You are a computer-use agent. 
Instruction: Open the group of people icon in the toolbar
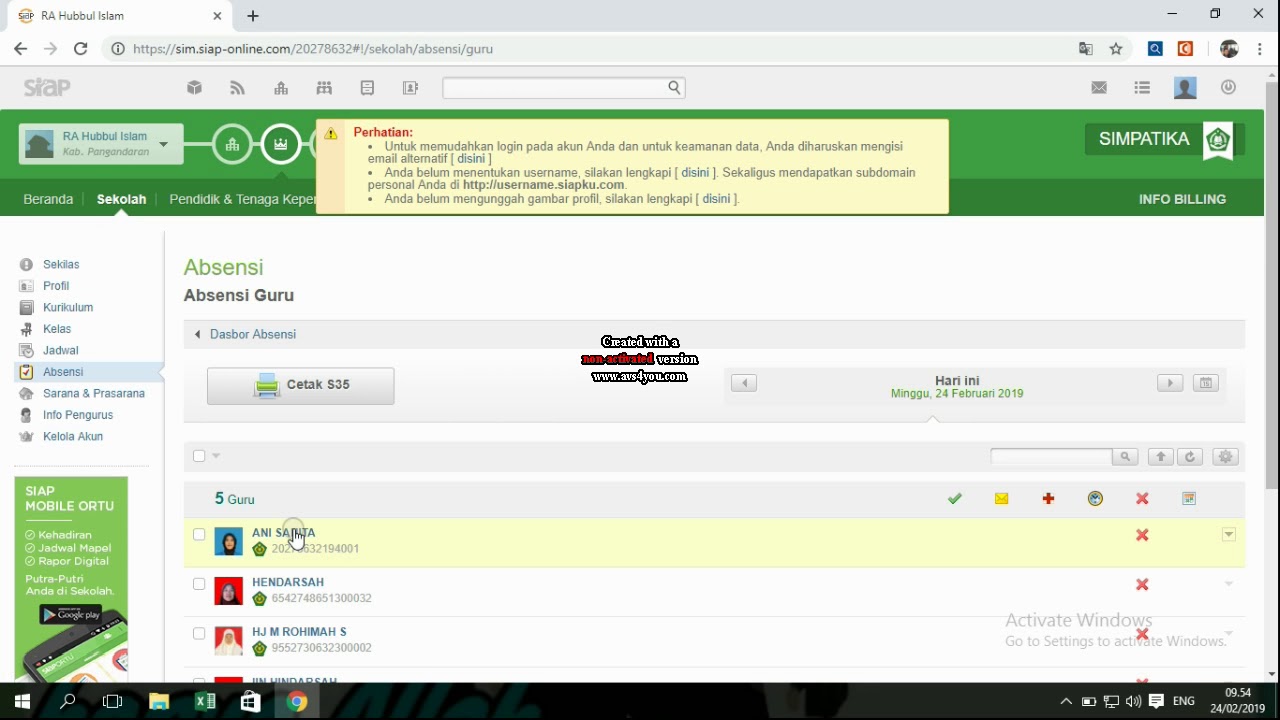(x=324, y=88)
